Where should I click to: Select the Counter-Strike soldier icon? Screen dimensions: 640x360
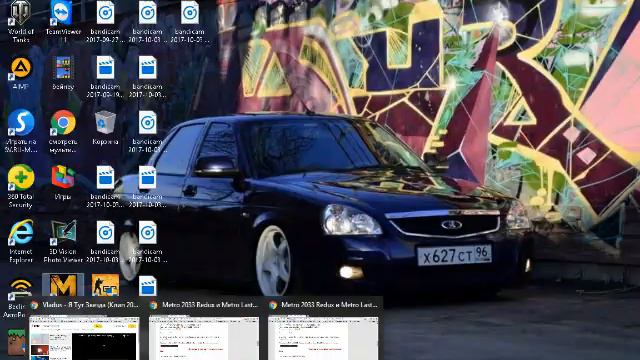coord(105,284)
